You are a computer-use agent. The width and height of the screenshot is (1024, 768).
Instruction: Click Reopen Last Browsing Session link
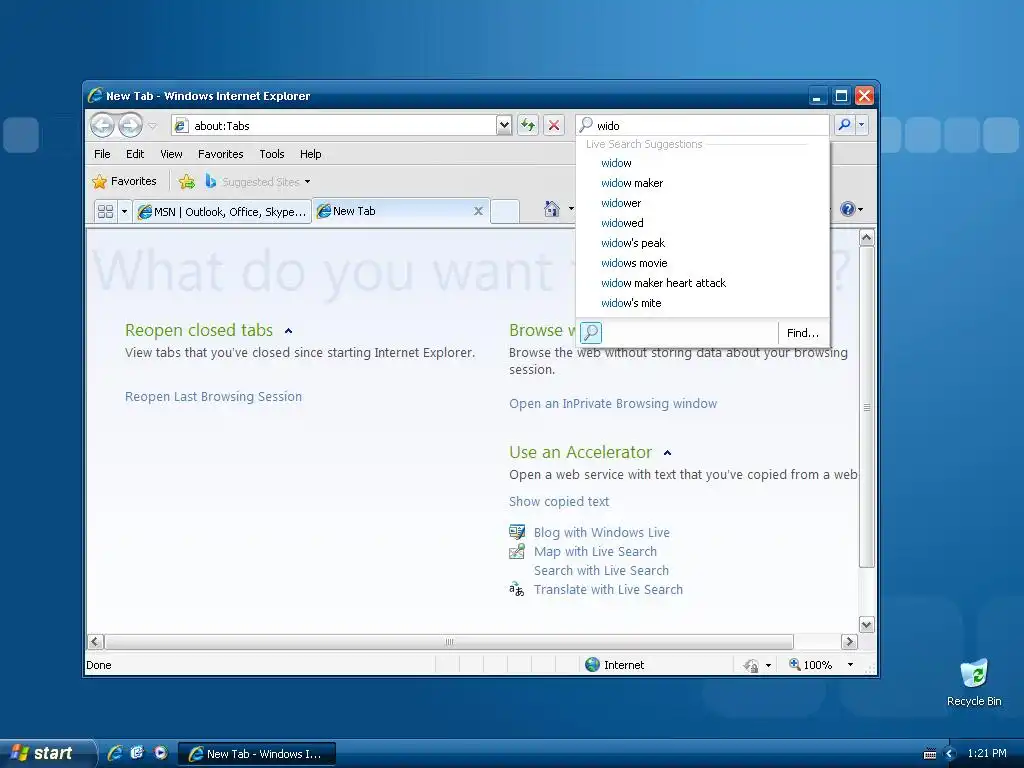tap(214, 396)
